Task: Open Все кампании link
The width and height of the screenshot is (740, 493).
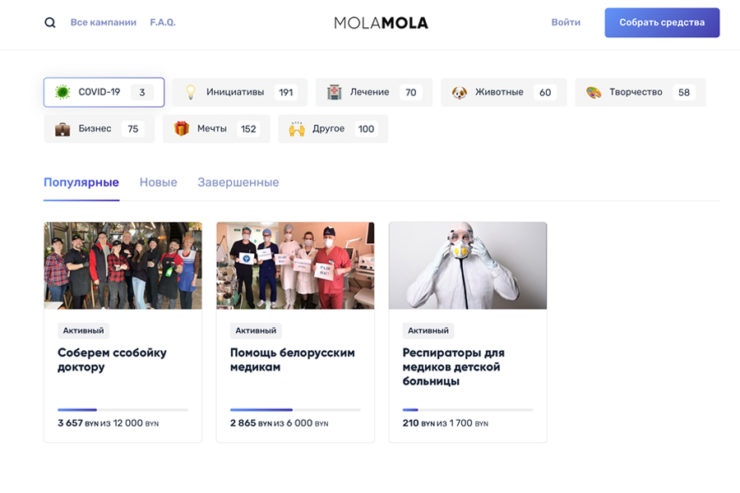Action: [103, 22]
